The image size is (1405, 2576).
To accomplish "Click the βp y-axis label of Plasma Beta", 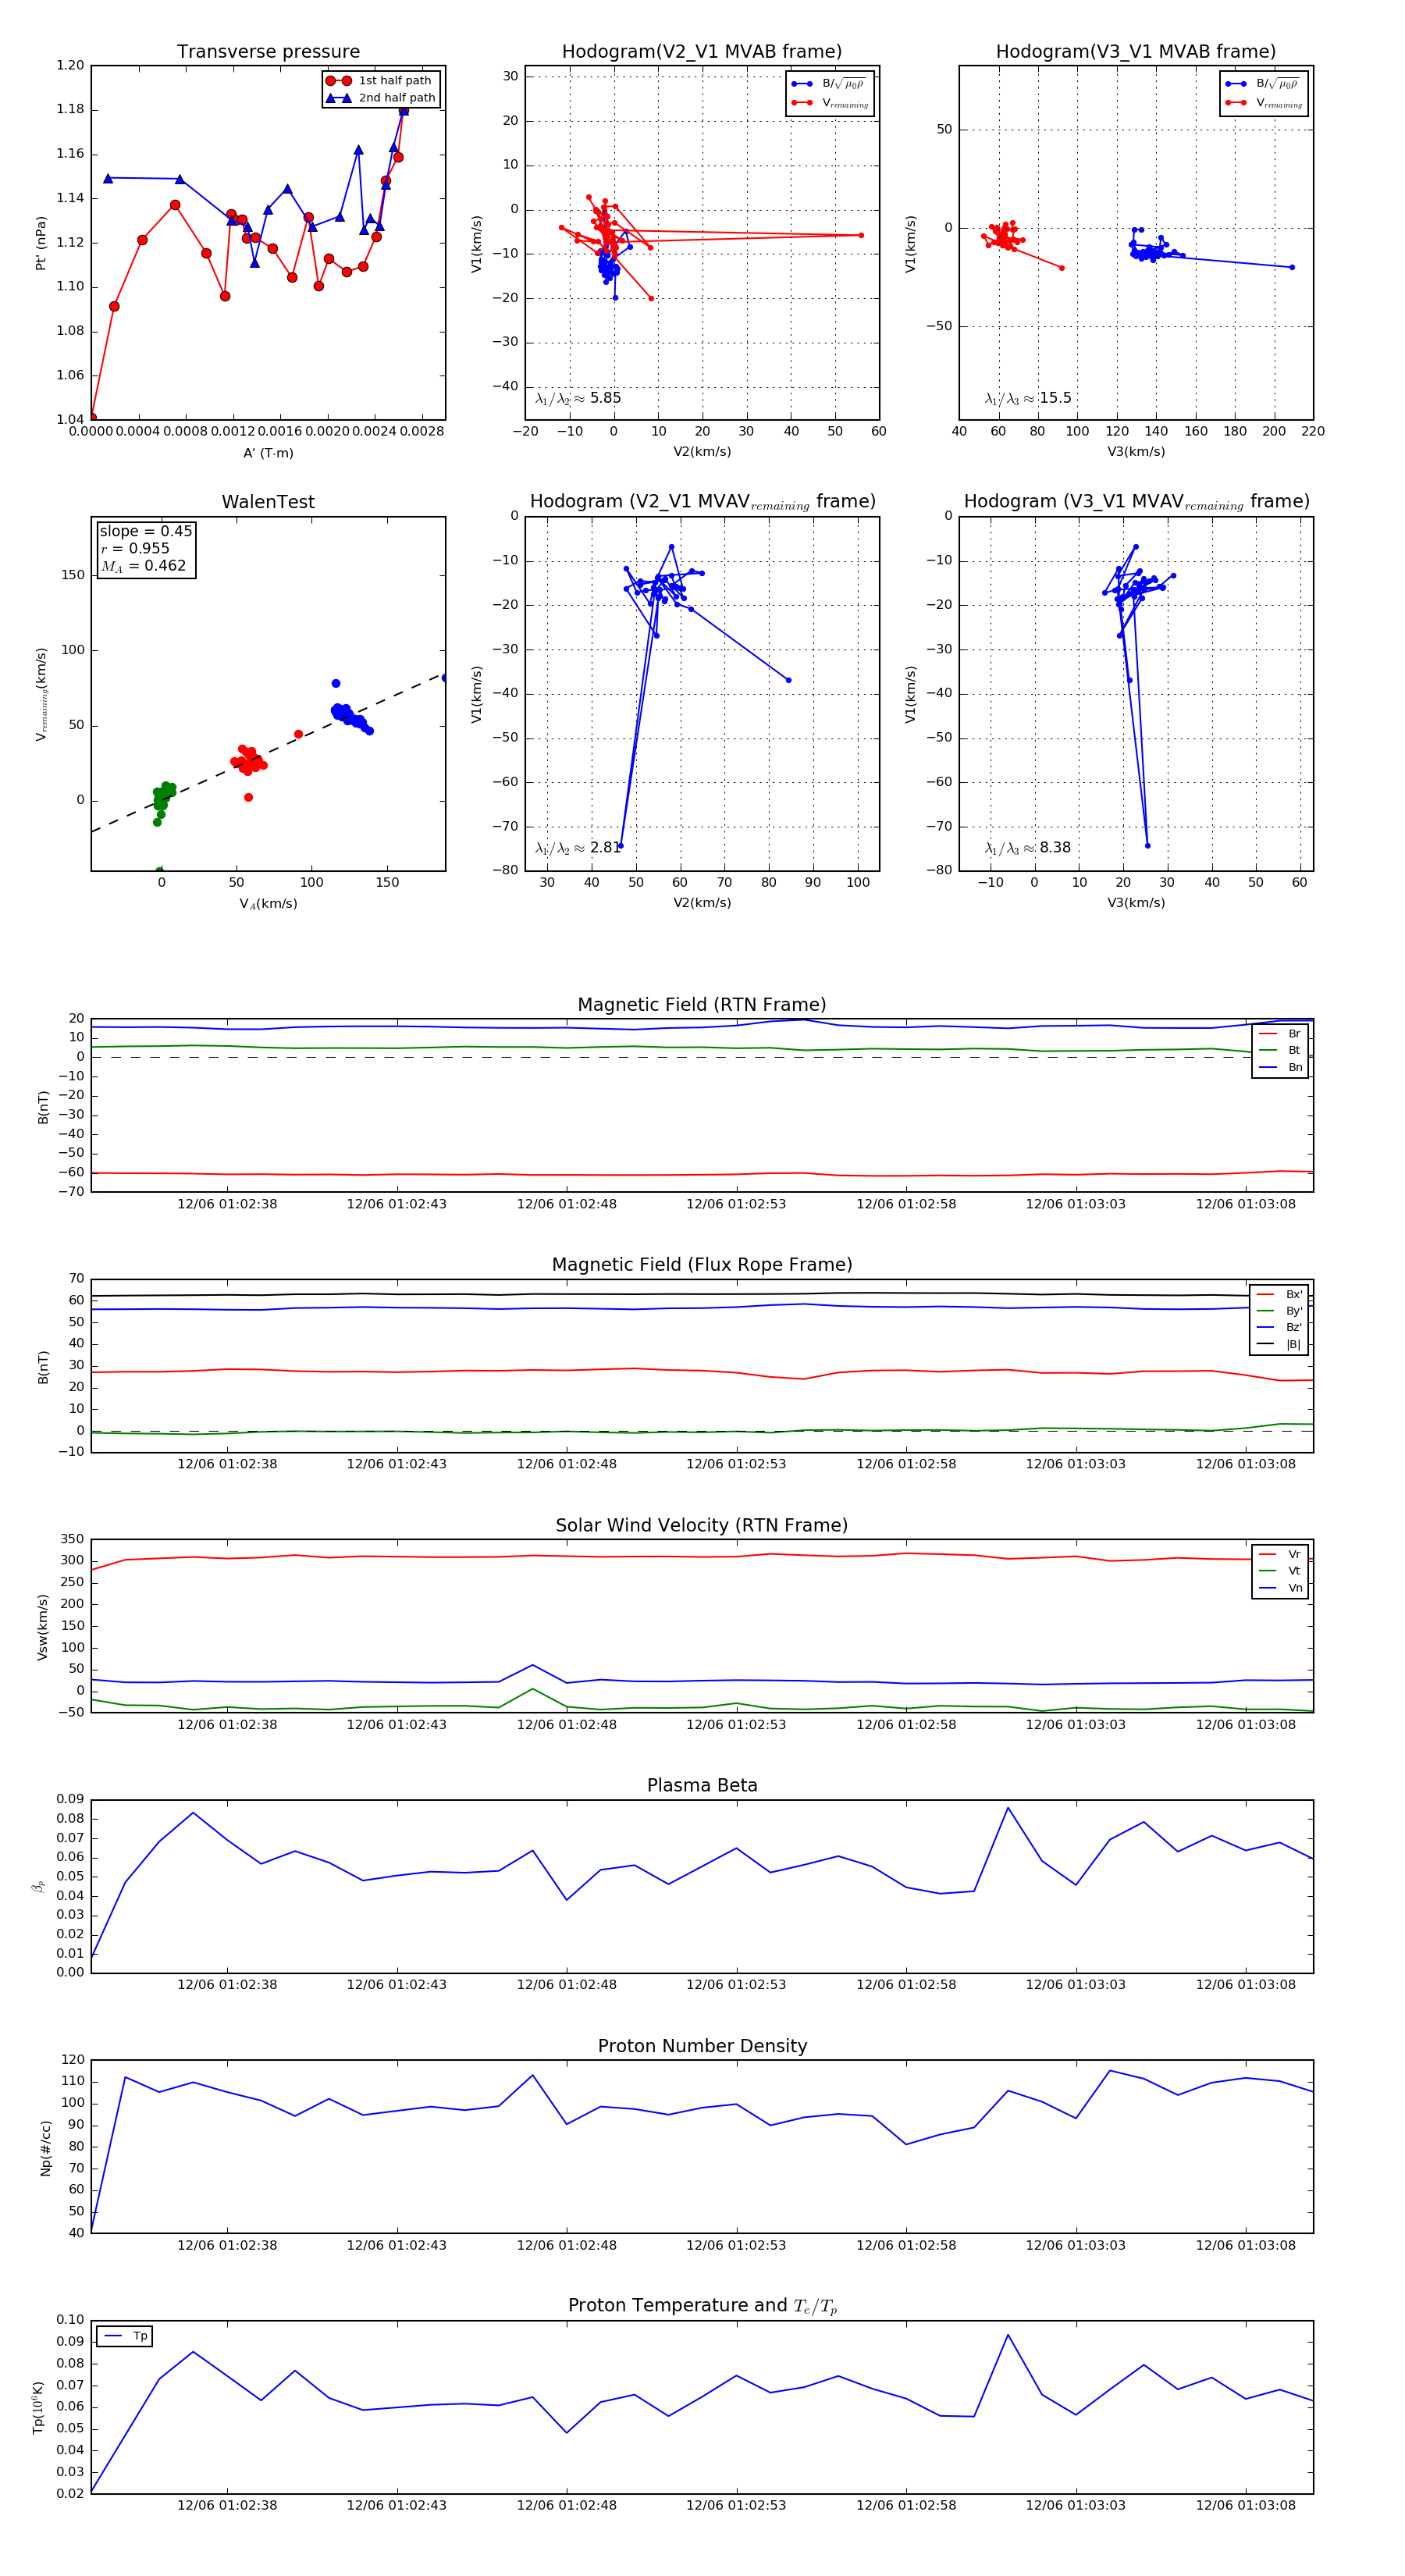I will click(x=38, y=1887).
